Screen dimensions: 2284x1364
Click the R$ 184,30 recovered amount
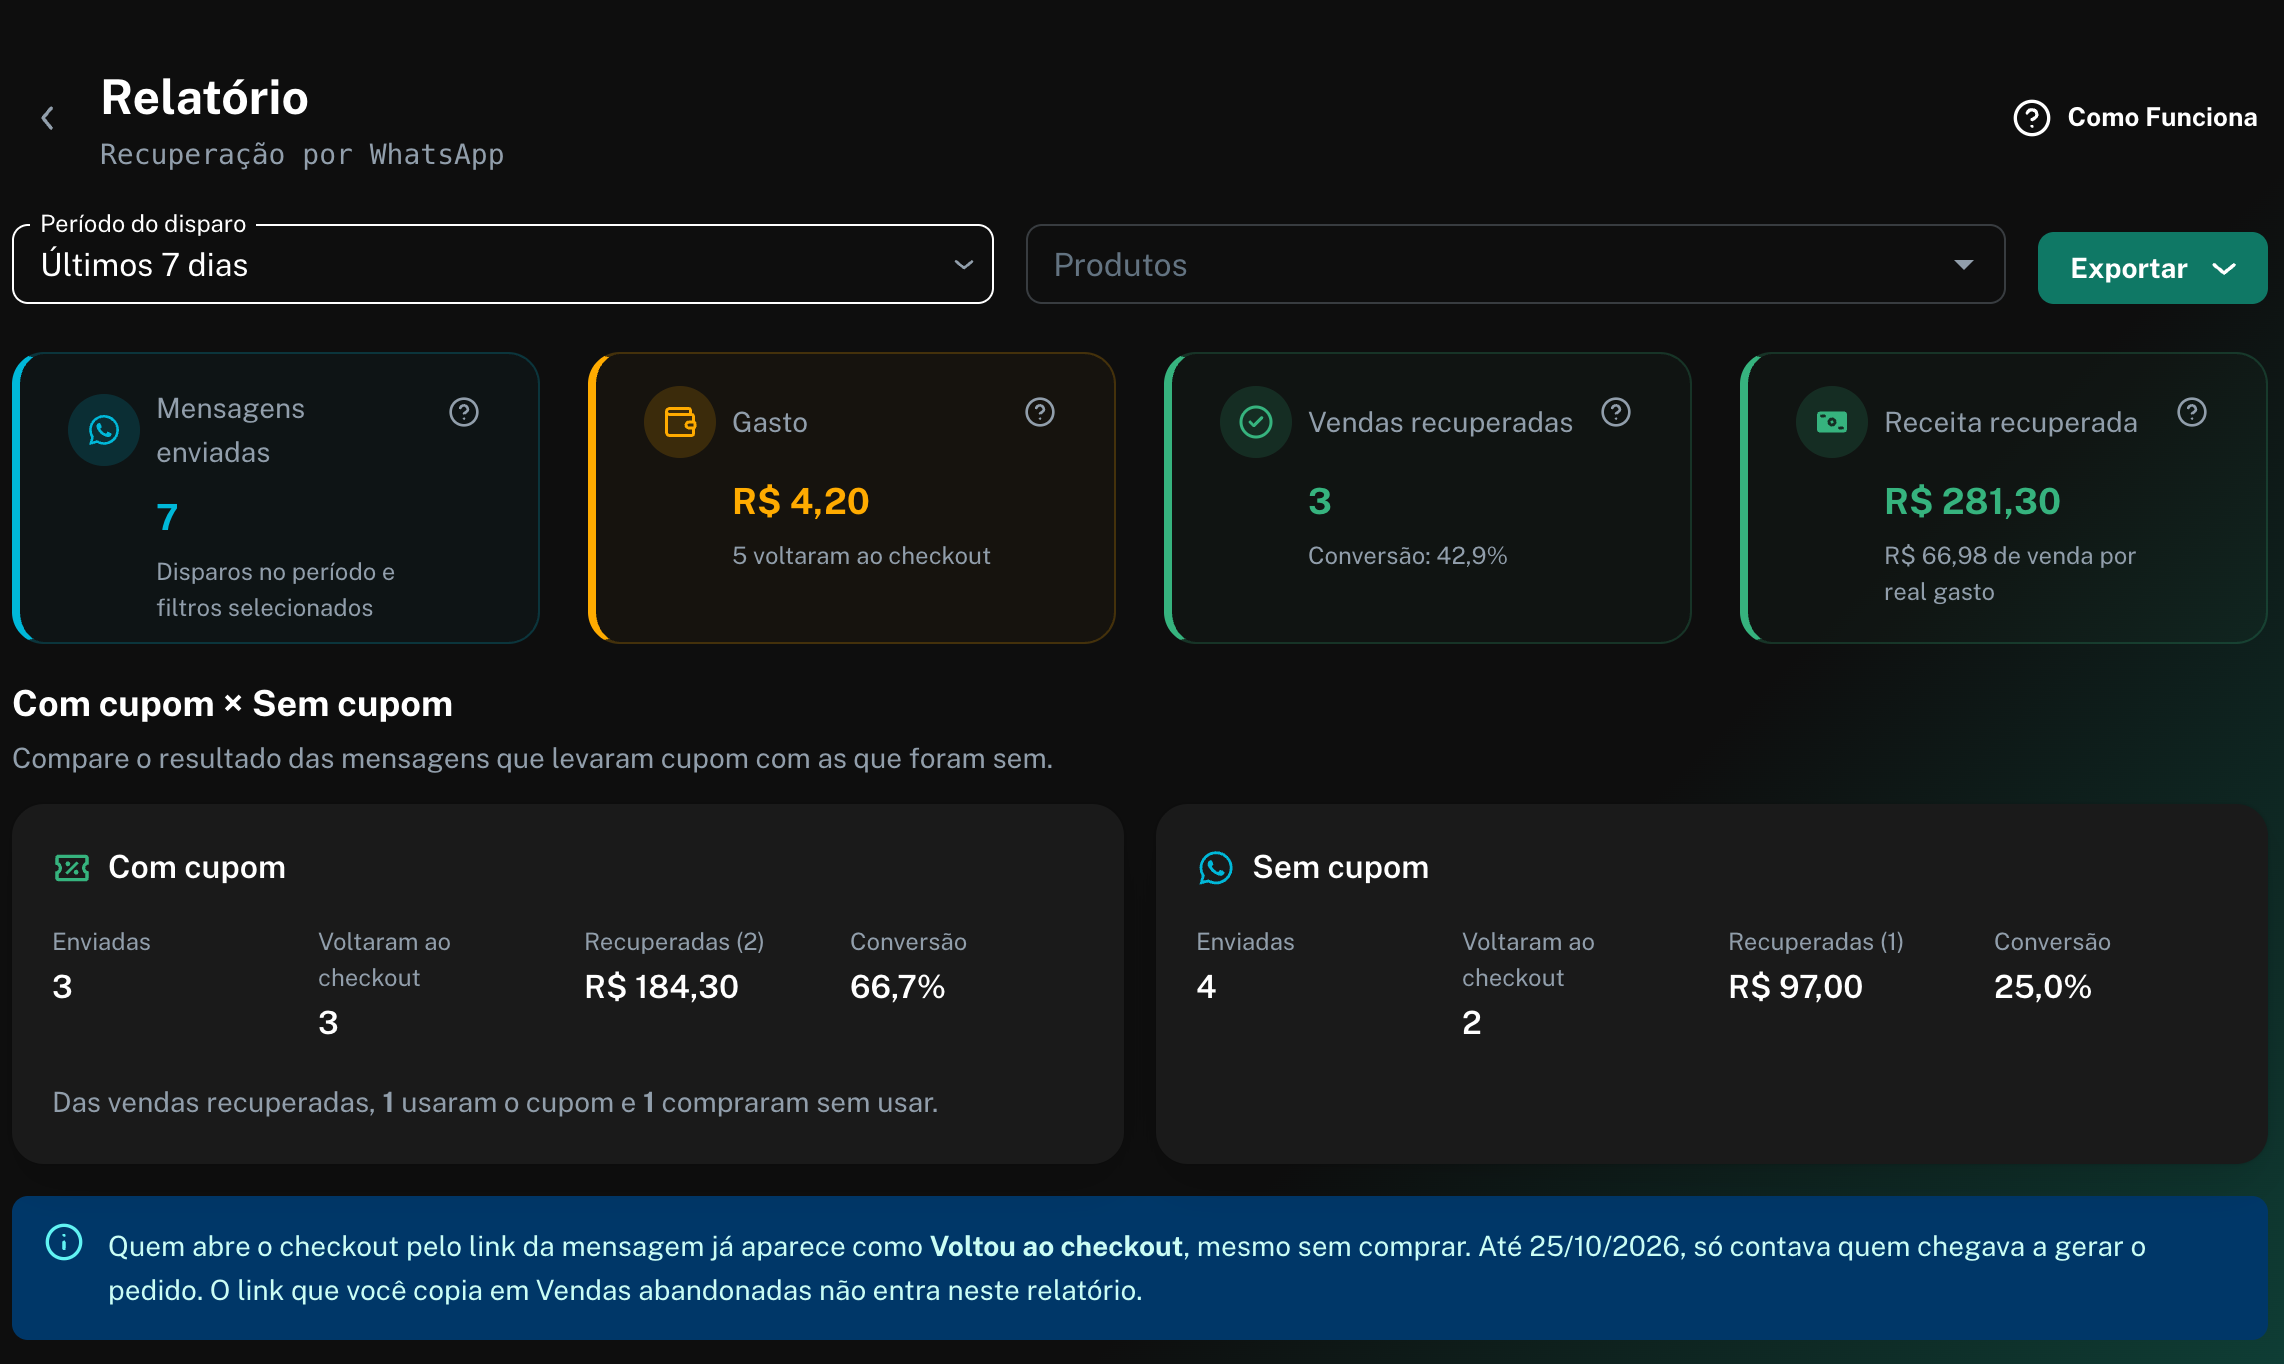tap(662, 987)
